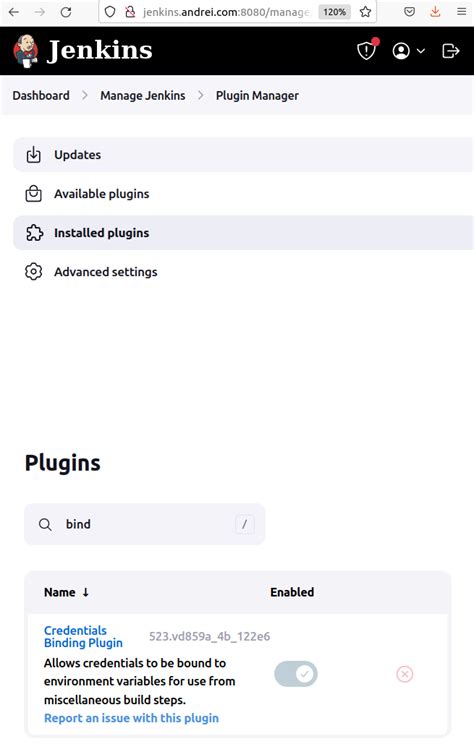Open the Firefox hamburger menu
The height and width of the screenshot is (744, 474).
pyautogui.click(x=461, y=12)
